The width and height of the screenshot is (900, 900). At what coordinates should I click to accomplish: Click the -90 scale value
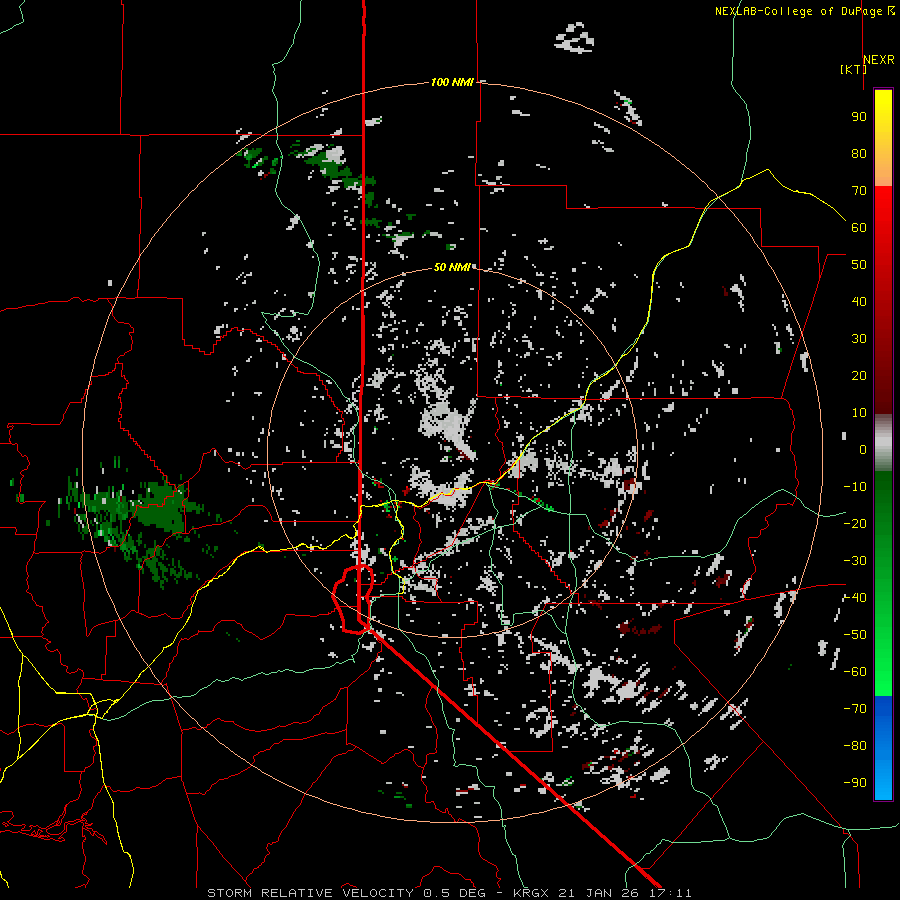coord(855,783)
